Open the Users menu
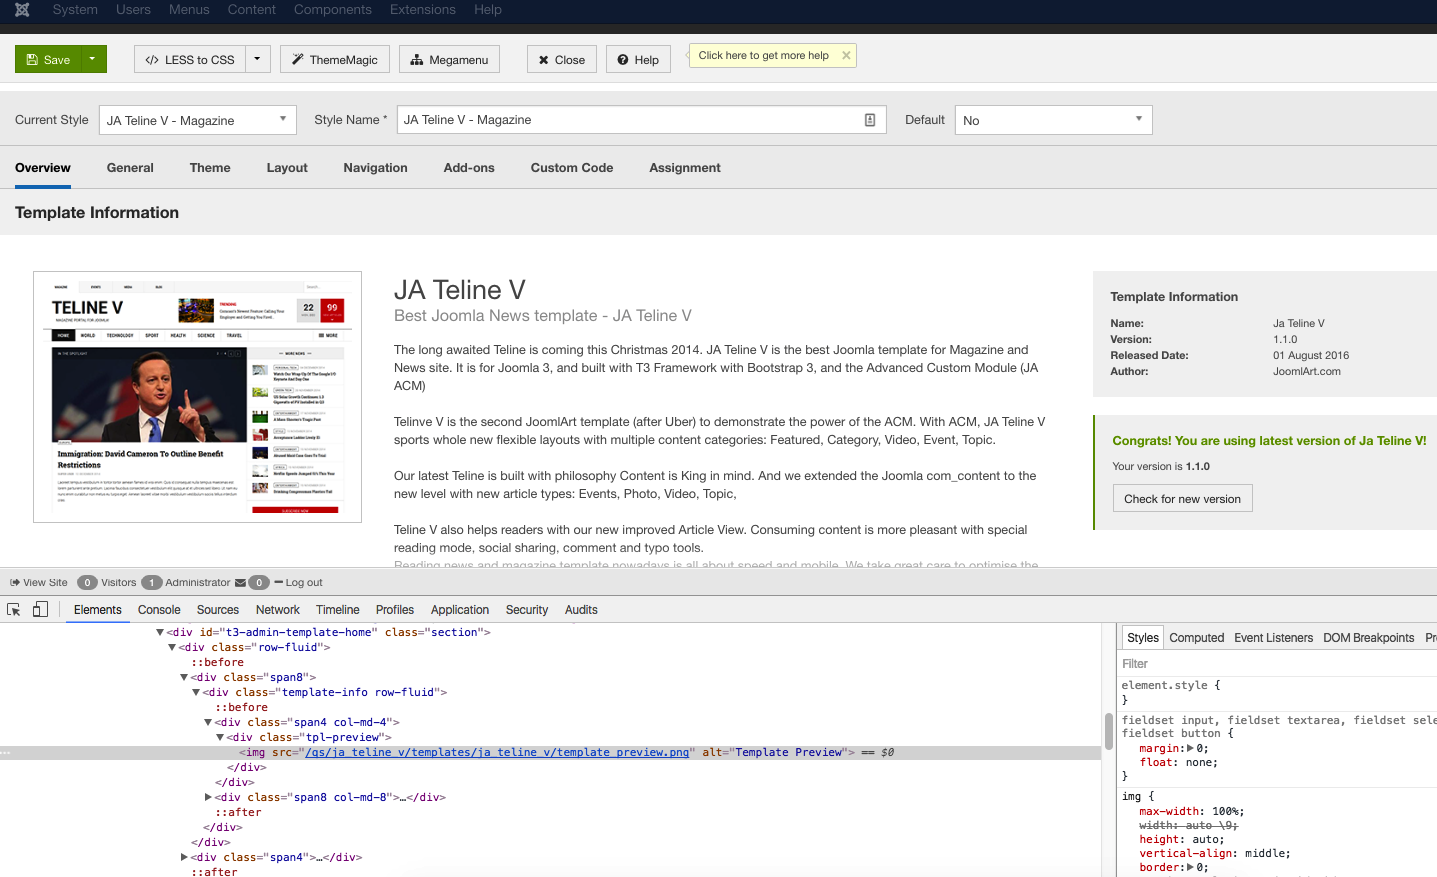The width and height of the screenshot is (1437, 877). click(x=133, y=10)
